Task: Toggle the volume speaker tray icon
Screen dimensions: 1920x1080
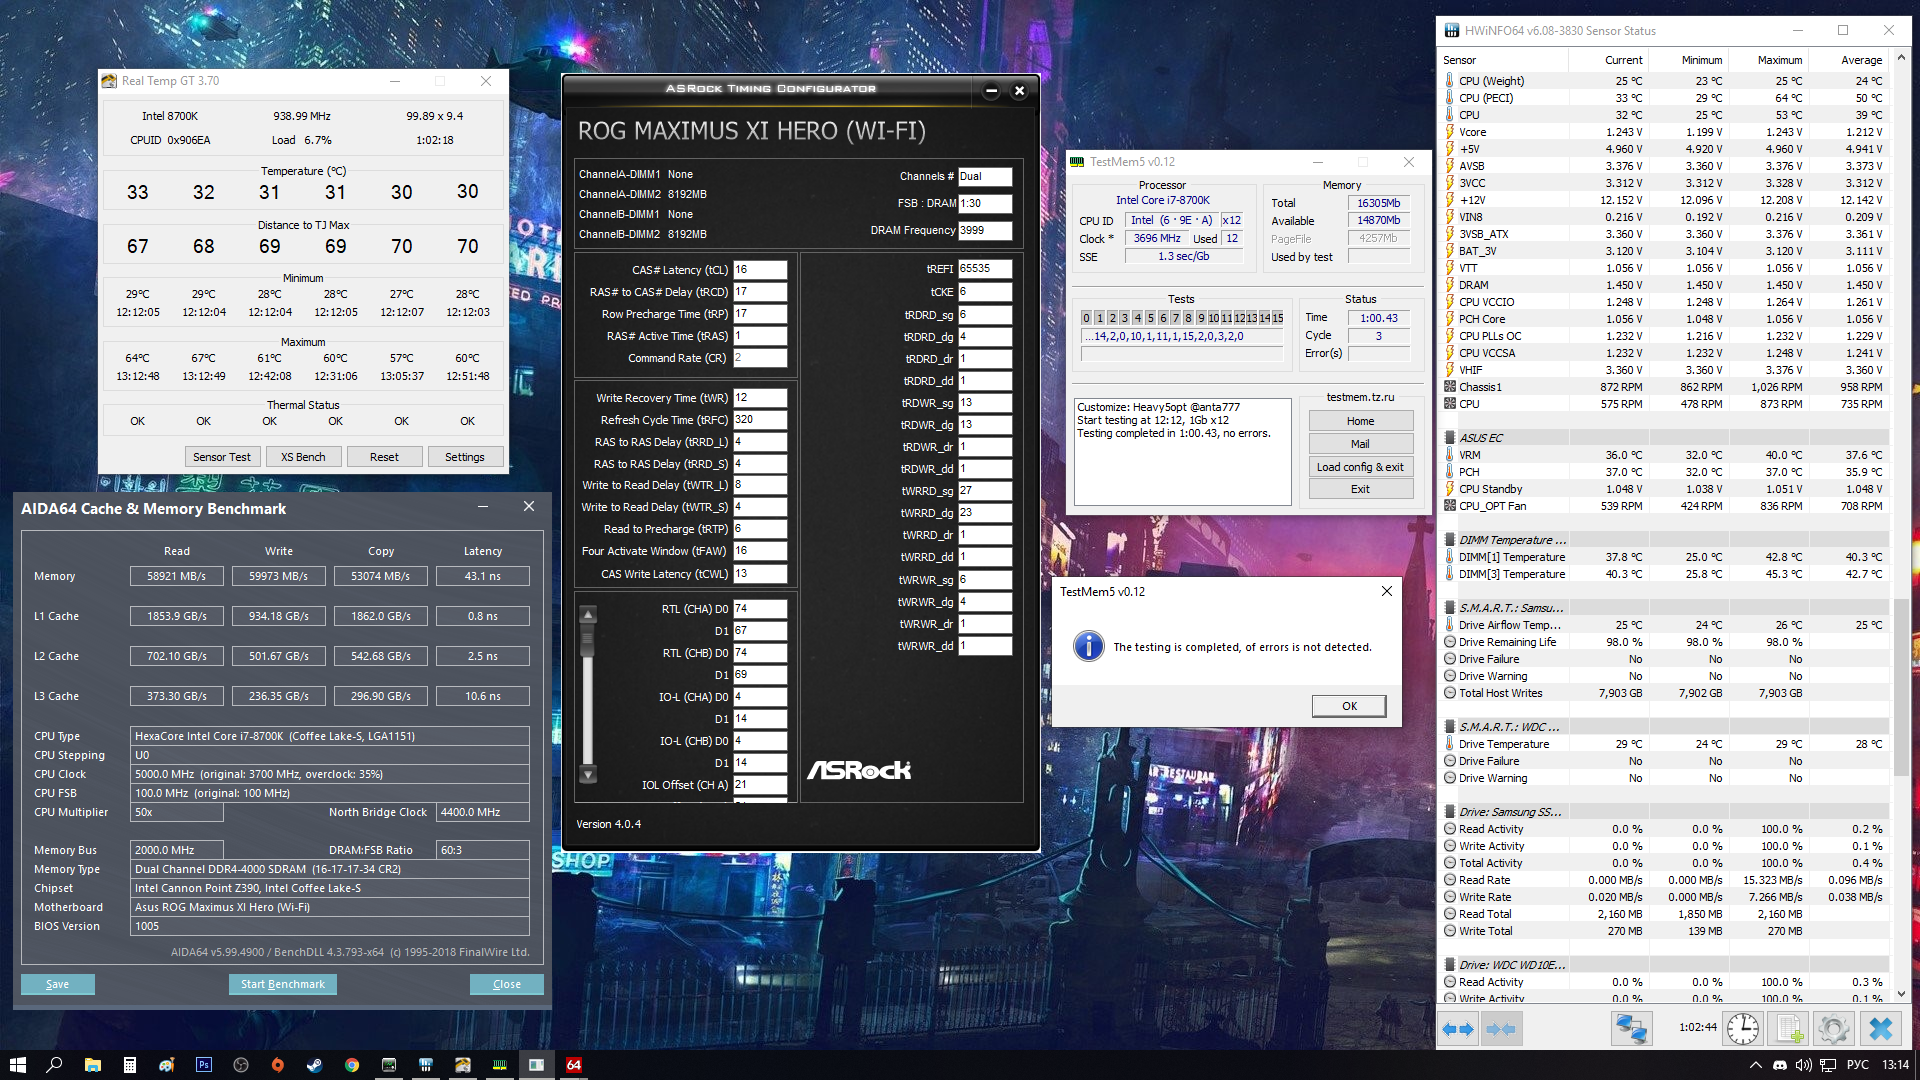Action: (1803, 1065)
